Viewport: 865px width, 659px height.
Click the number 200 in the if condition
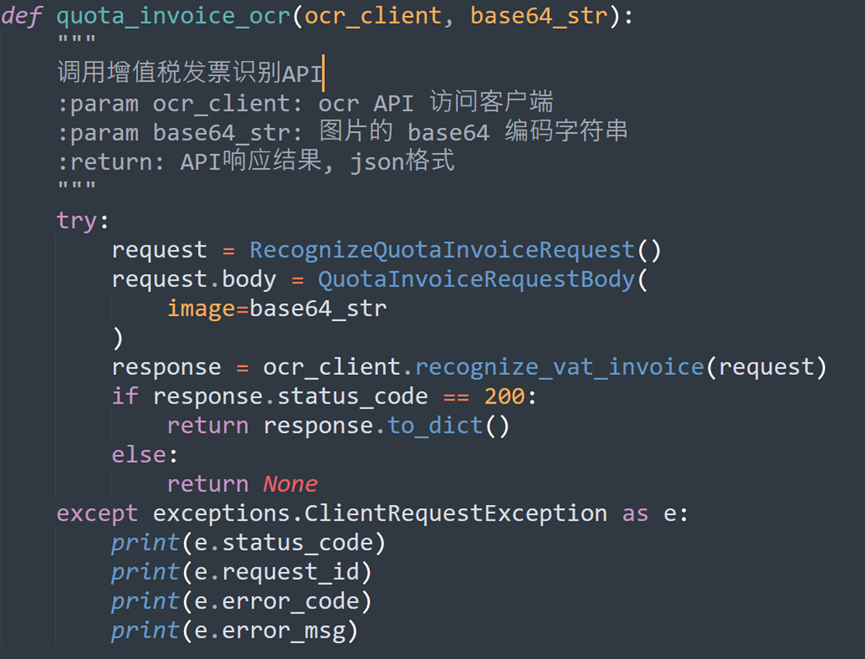click(504, 397)
